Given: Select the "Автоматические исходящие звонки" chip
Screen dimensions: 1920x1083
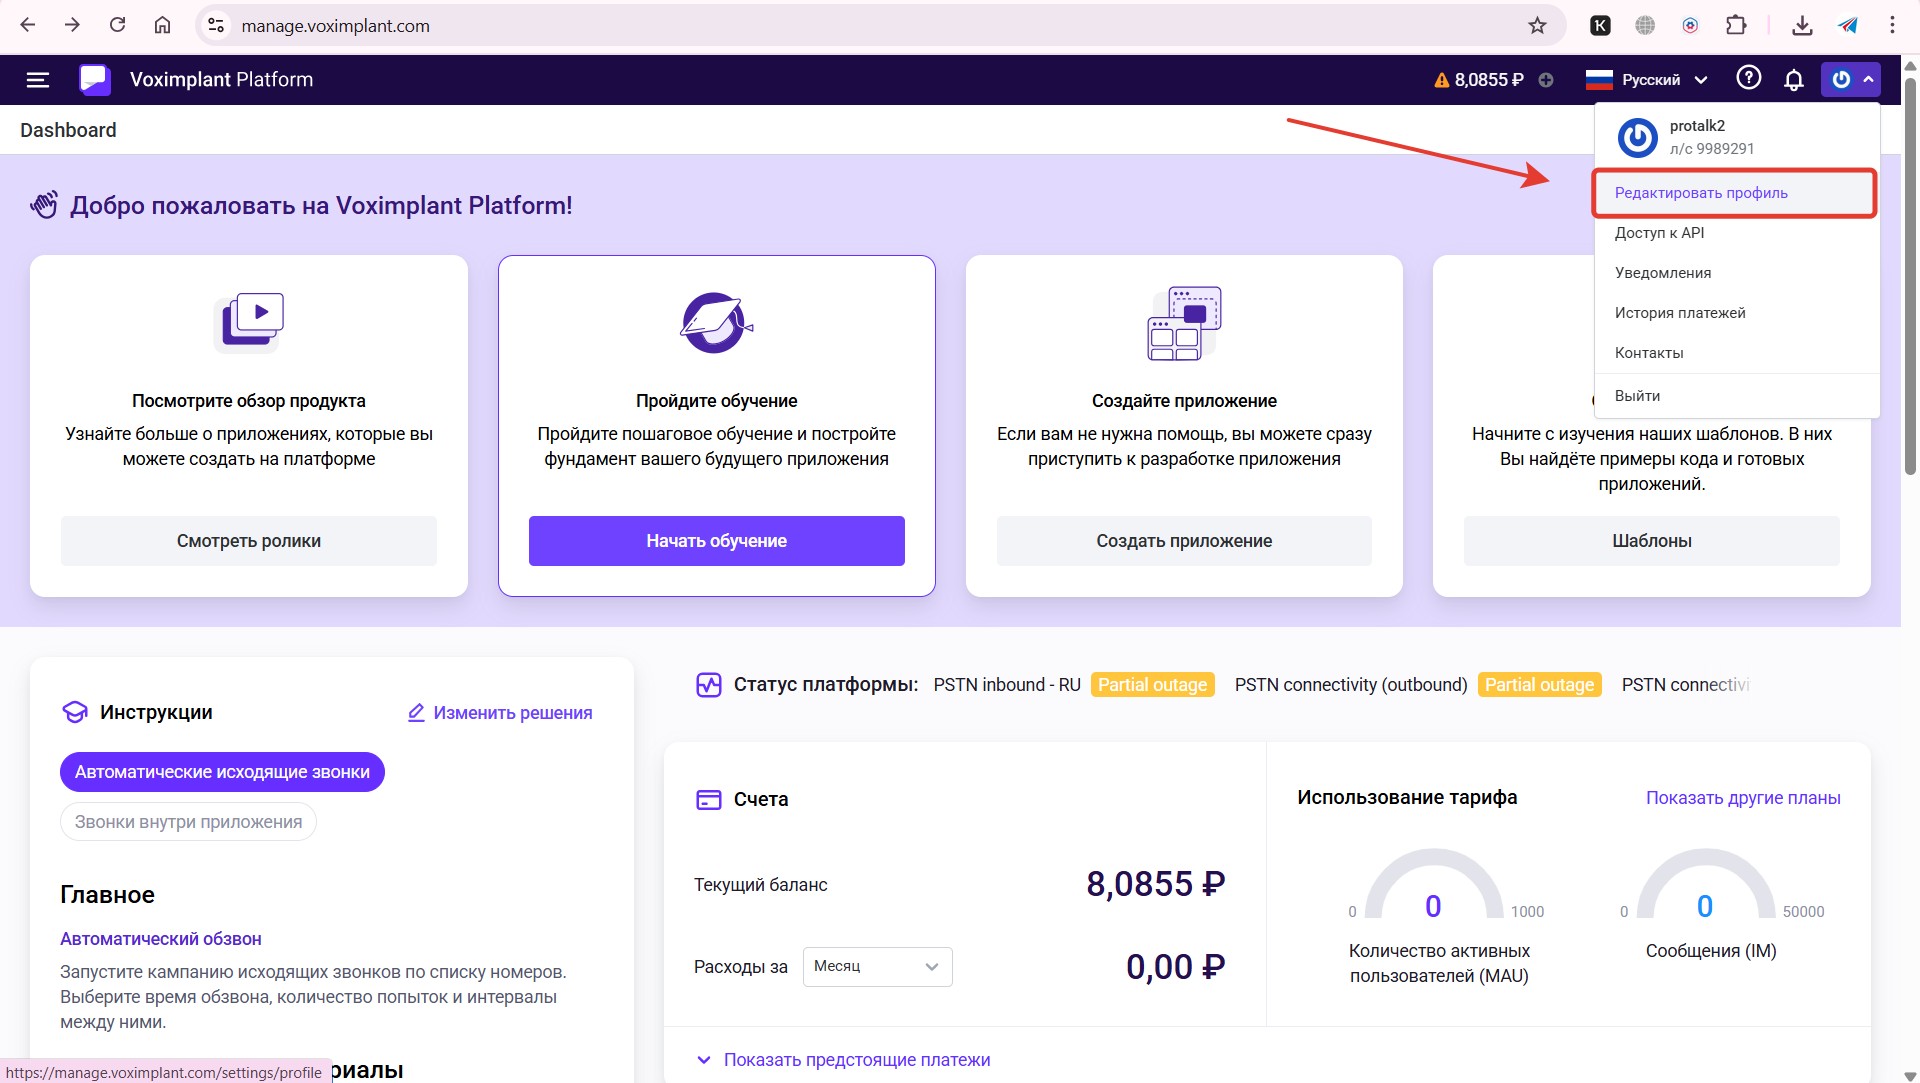Looking at the screenshot, I should pos(222,772).
